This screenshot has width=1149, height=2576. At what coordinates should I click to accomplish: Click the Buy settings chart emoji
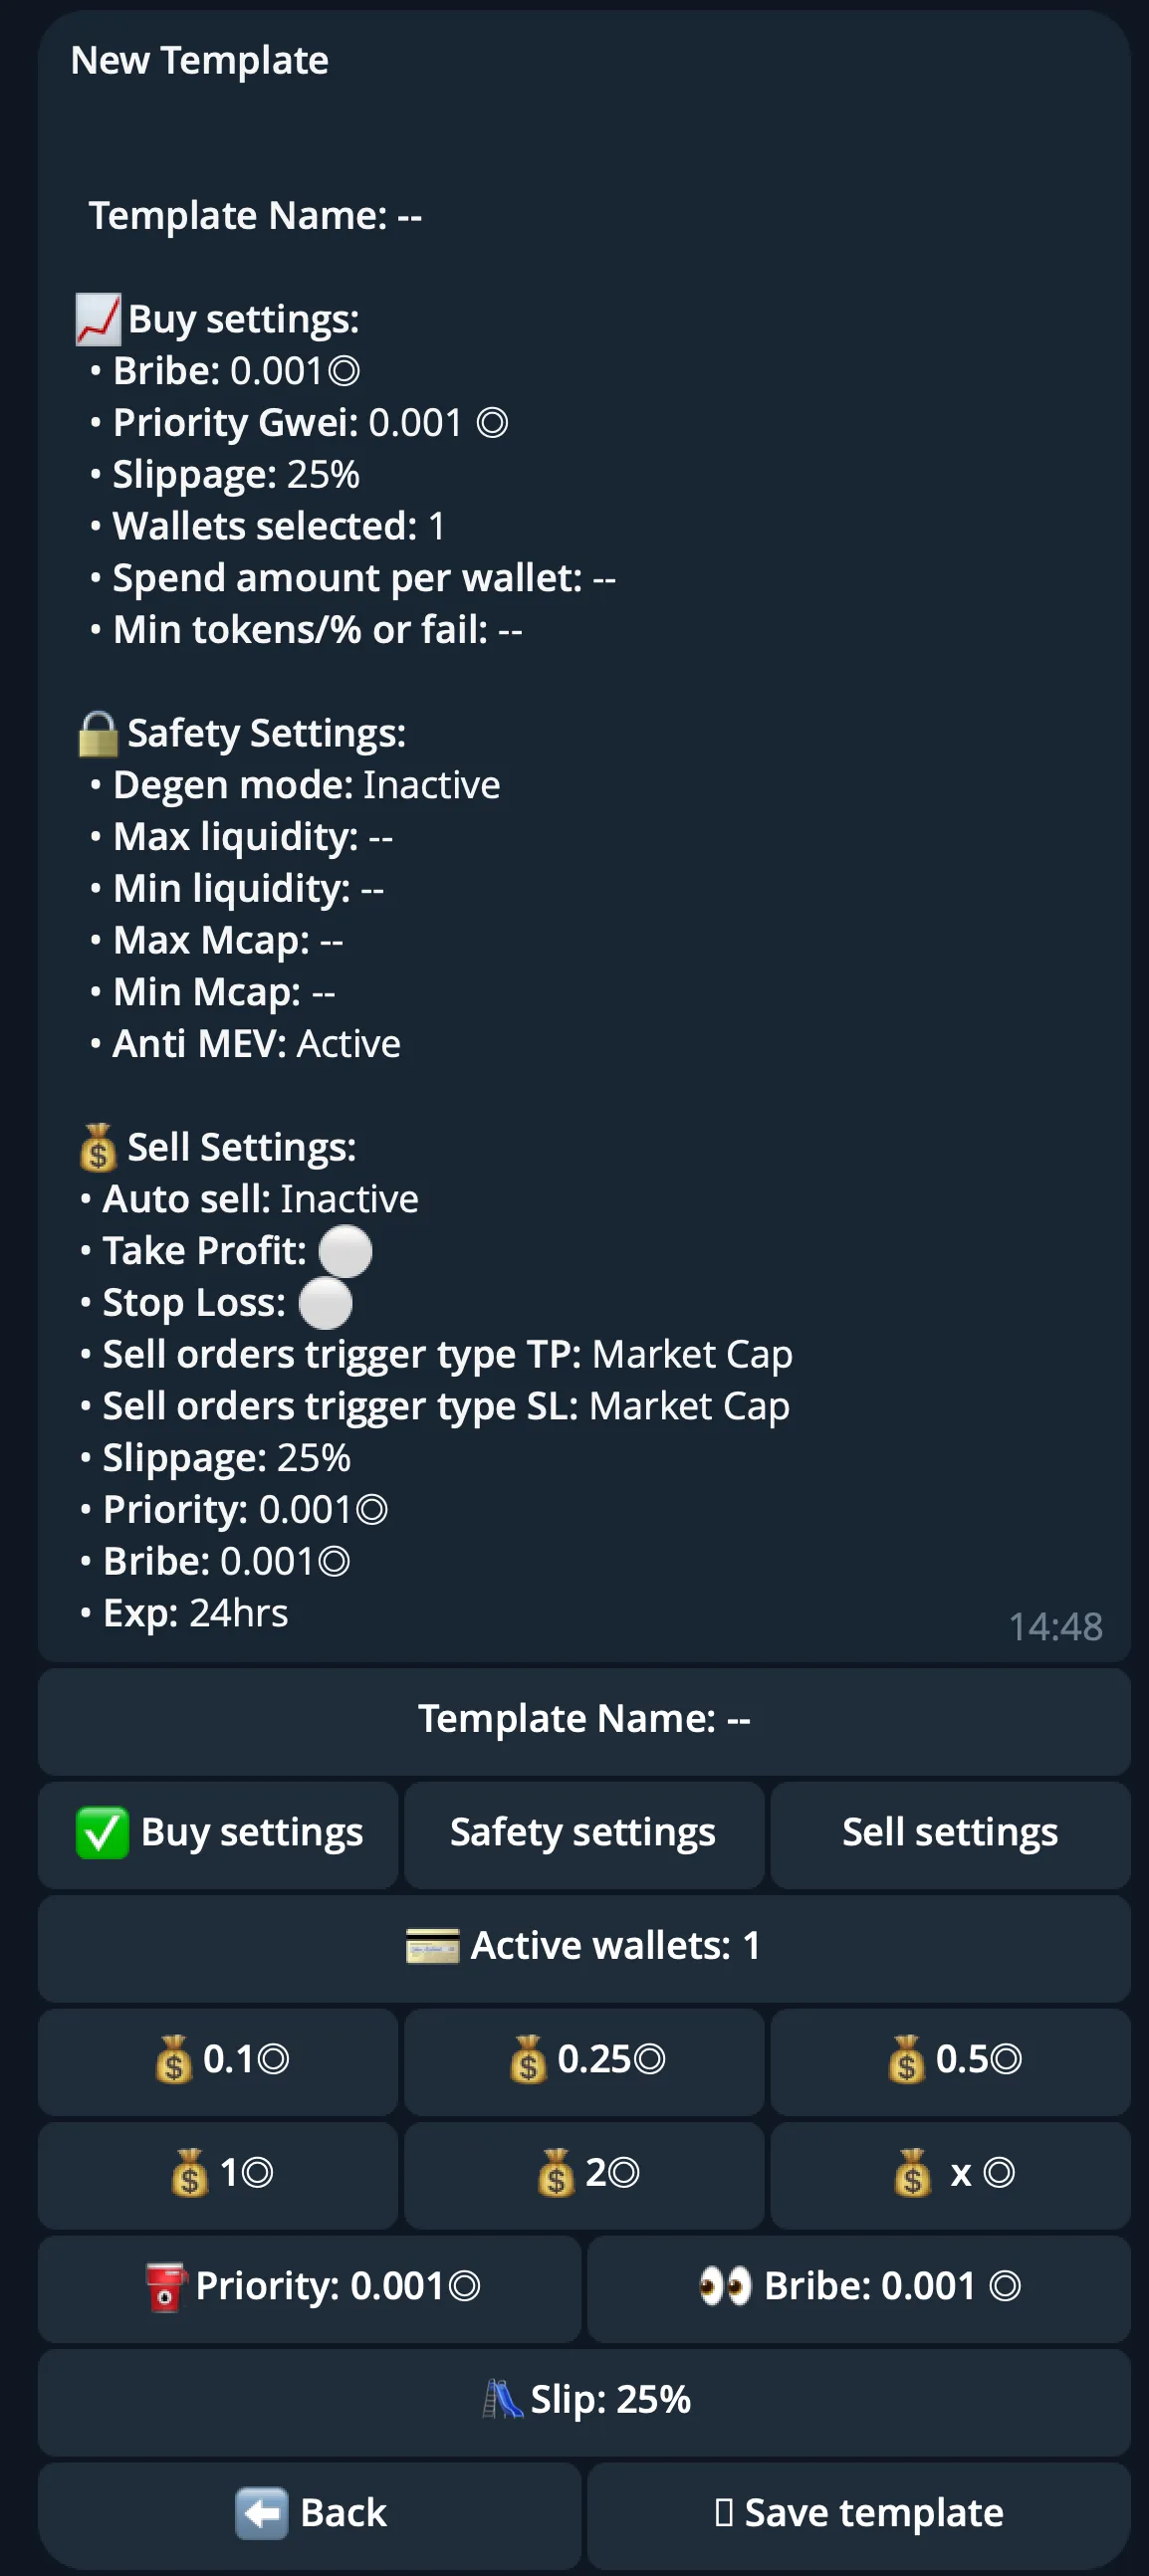pos(98,319)
